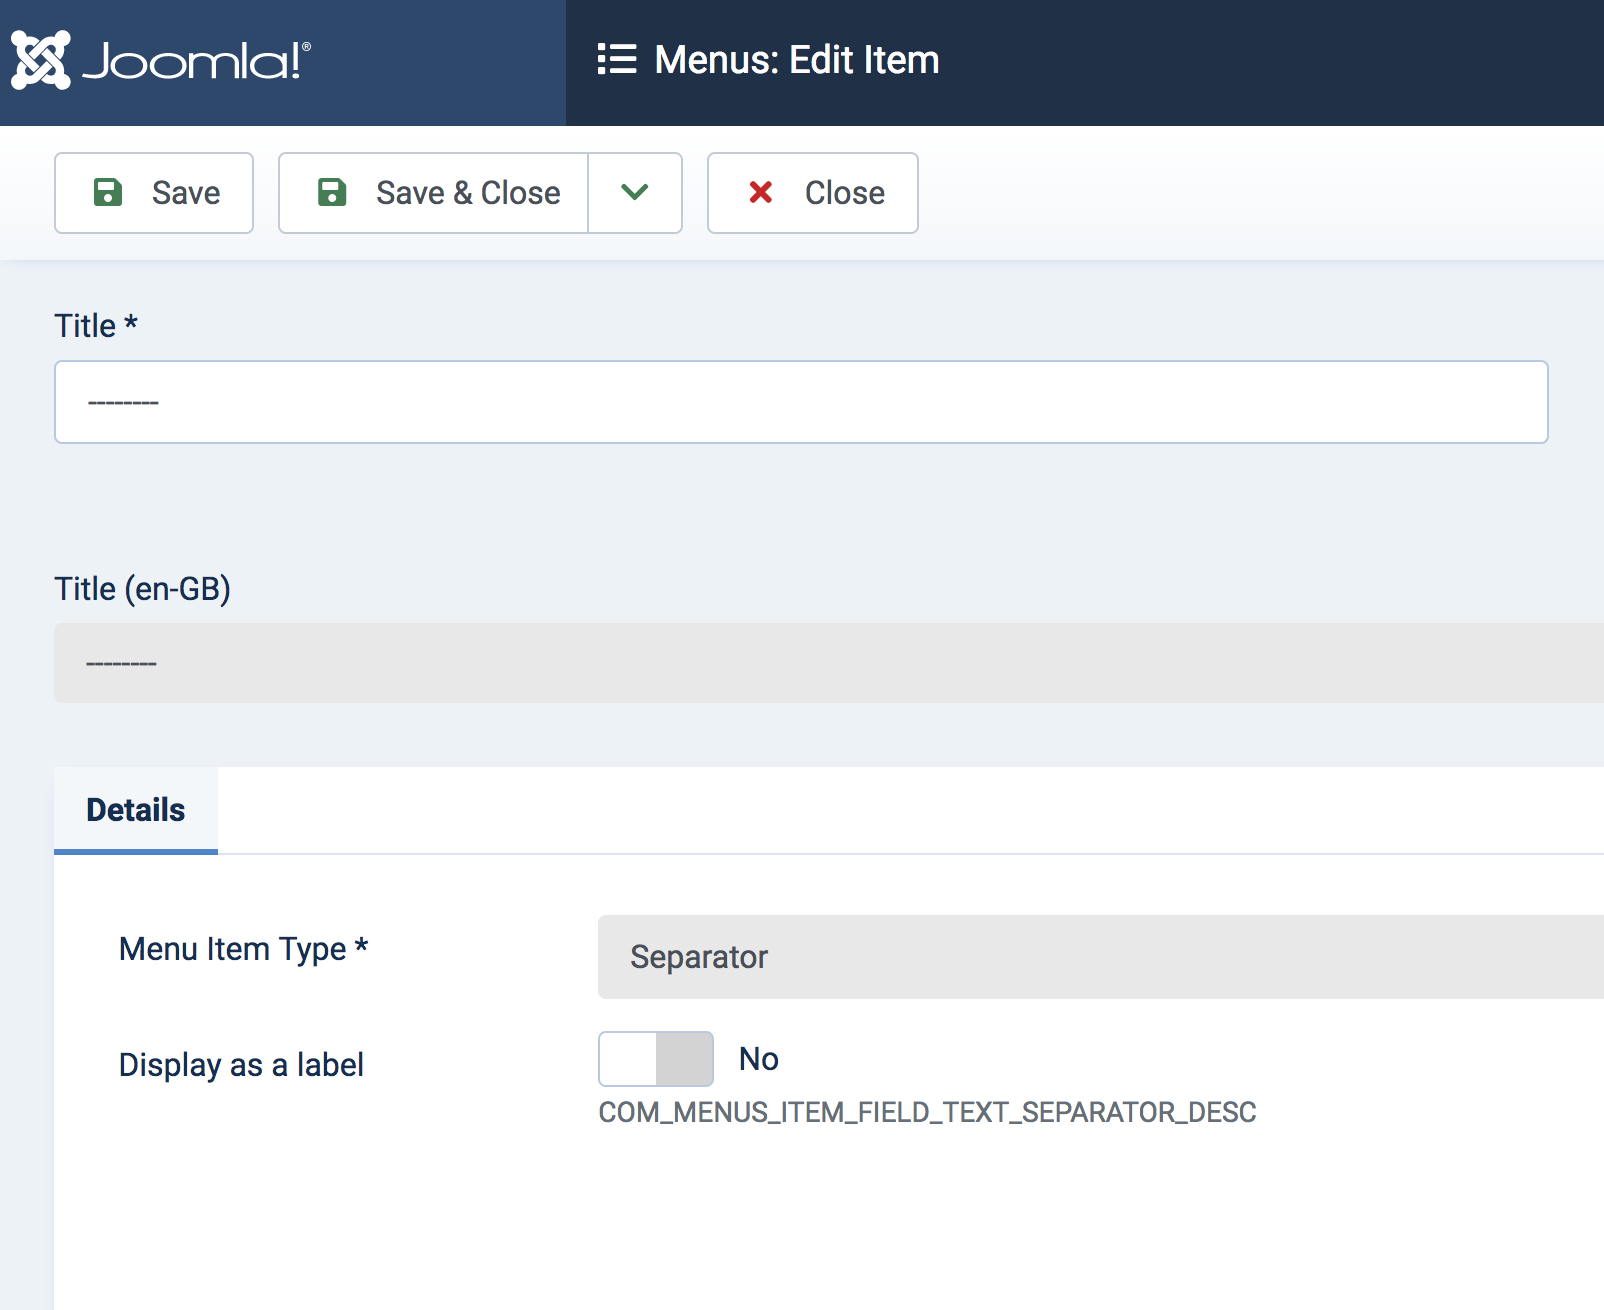The height and width of the screenshot is (1310, 1604).
Task: Switch to the Details tab
Action: point(136,810)
